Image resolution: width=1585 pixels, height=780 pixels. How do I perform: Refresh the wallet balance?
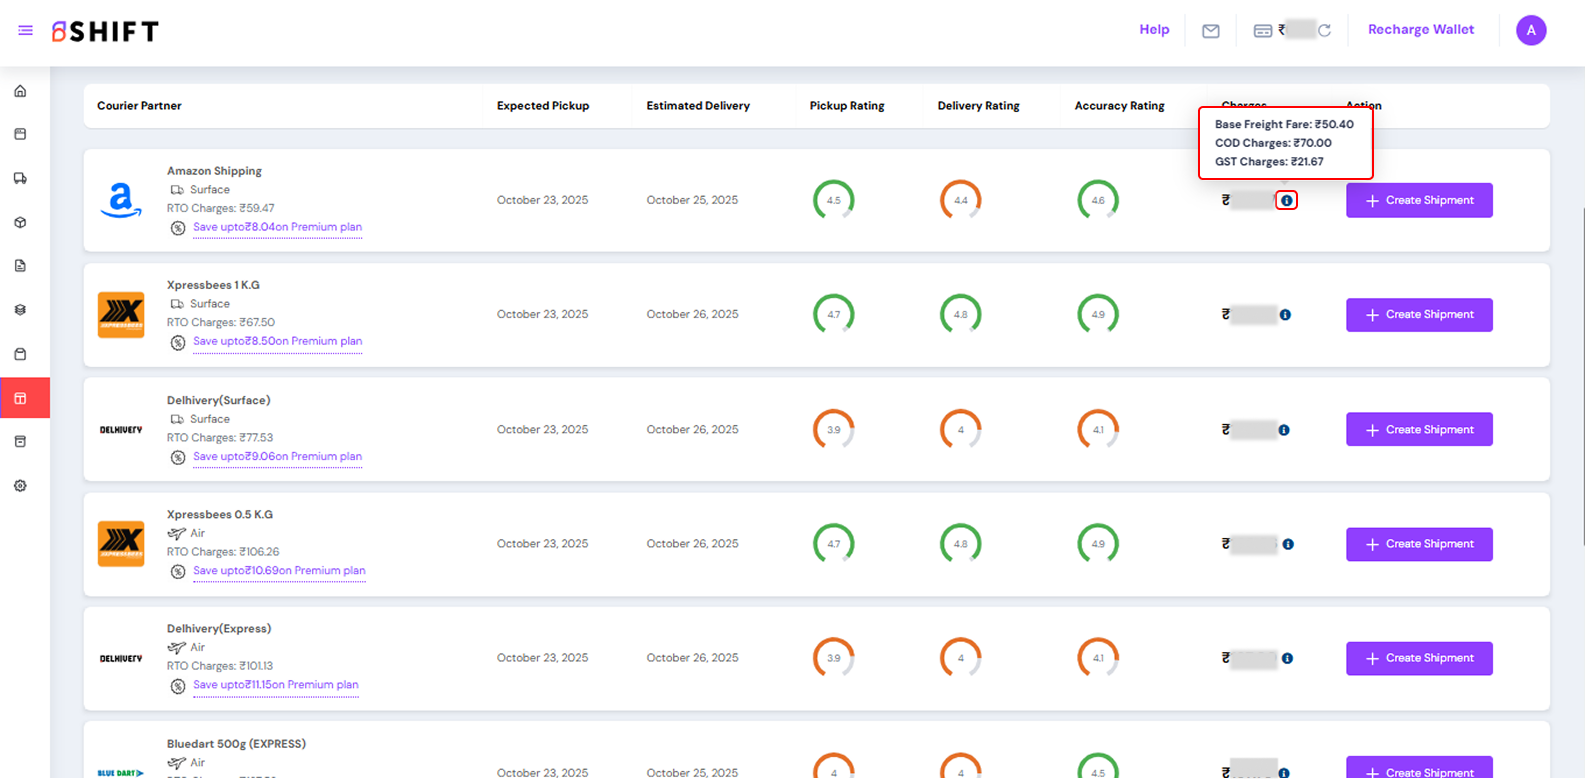1324,31
